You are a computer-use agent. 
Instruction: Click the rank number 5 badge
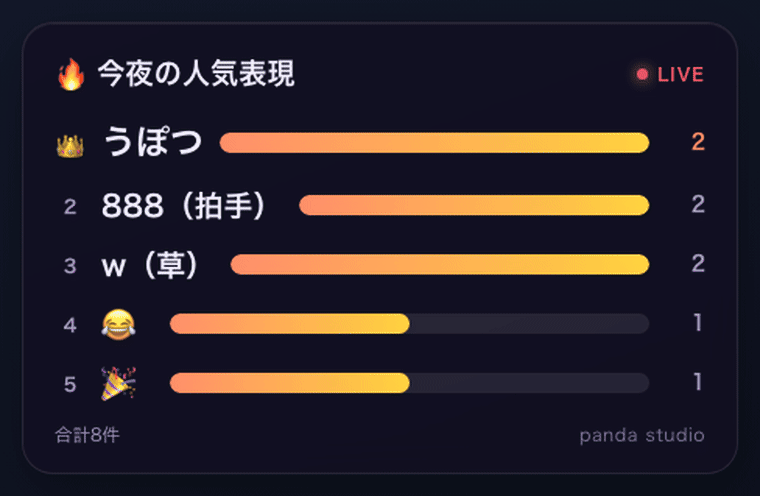pyautogui.click(x=70, y=384)
